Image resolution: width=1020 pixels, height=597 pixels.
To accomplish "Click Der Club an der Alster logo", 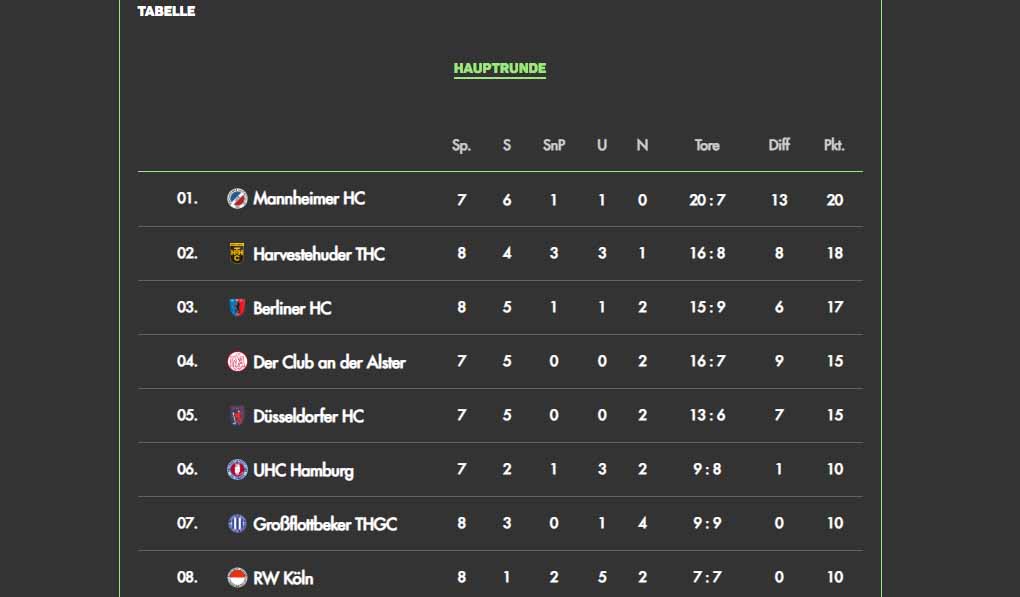I will click(x=237, y=361).
